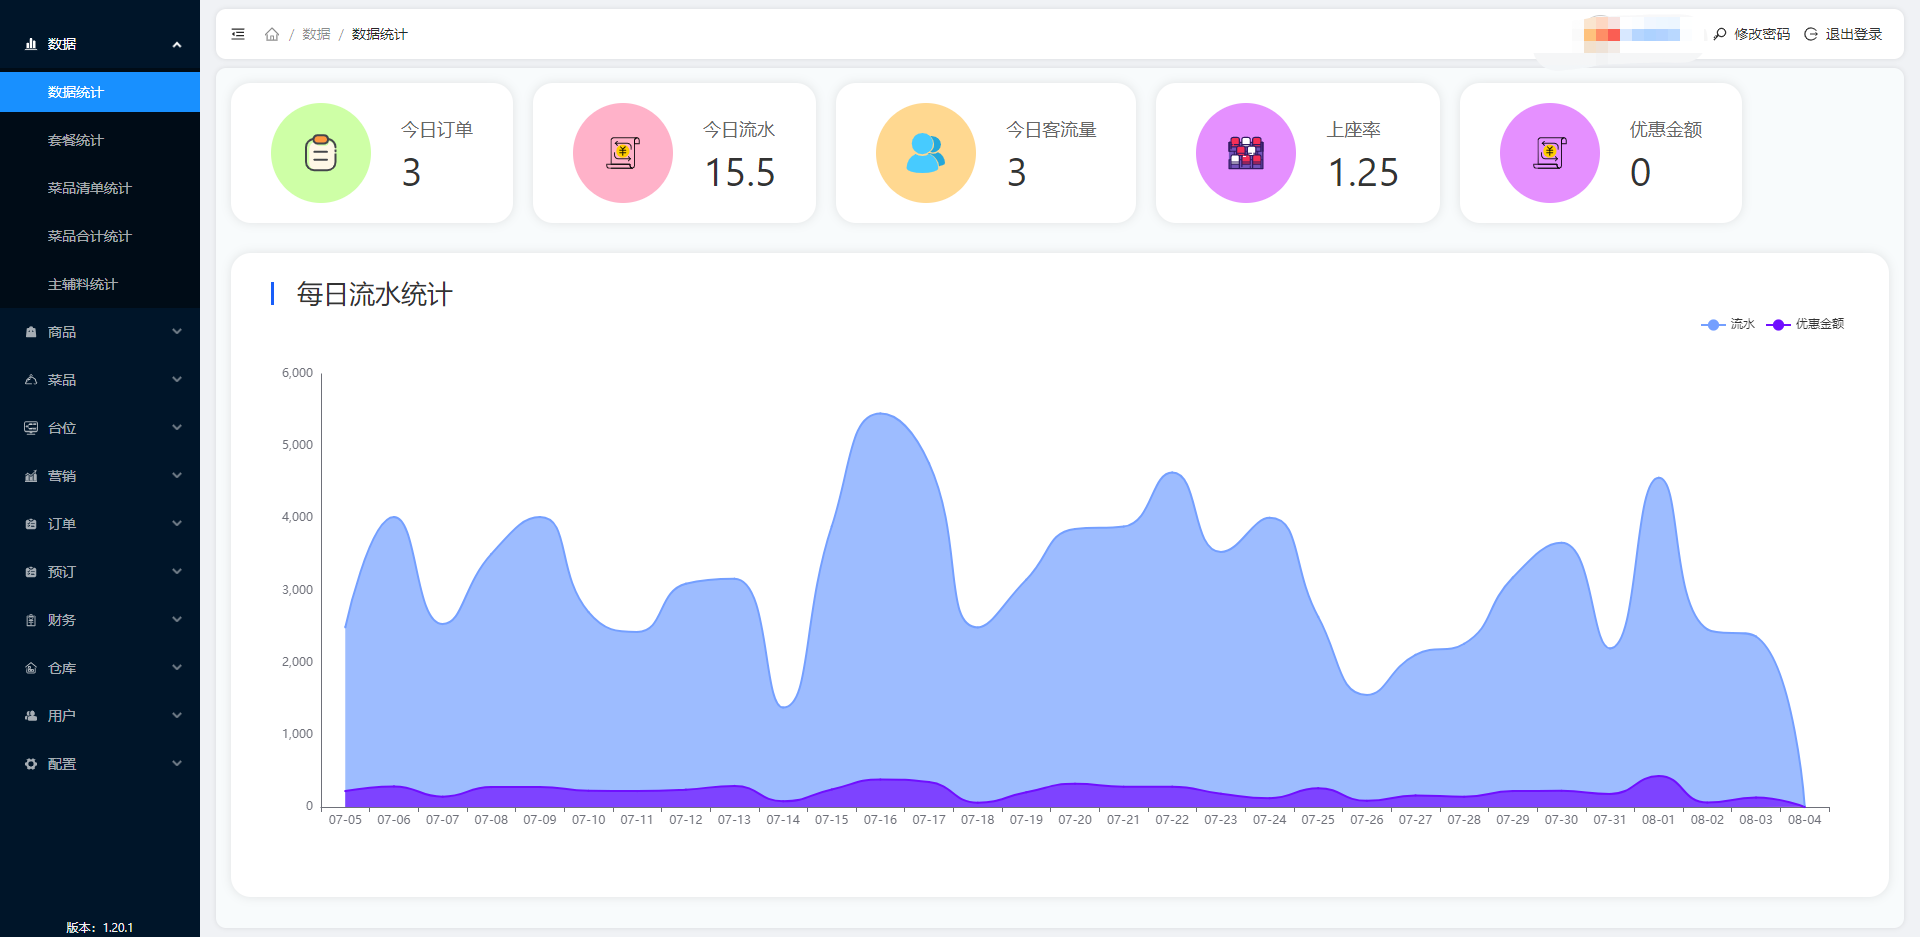The image size is (1920, 937).
Task: Click the green clipboard orders icon
Action: (321, 153)
